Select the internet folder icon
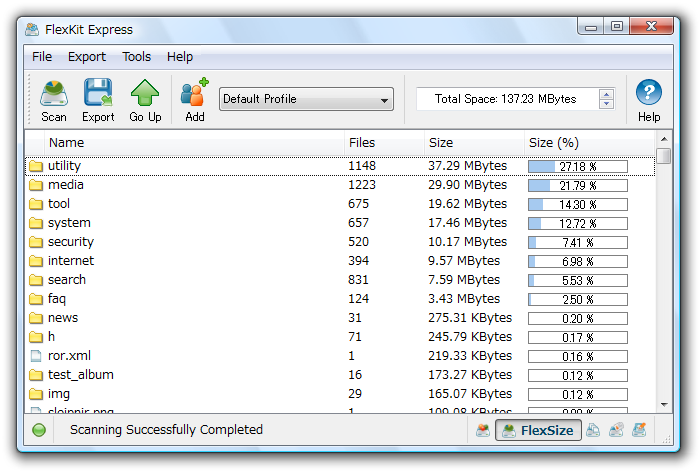The image size is (700, 473). click(36, 261)
